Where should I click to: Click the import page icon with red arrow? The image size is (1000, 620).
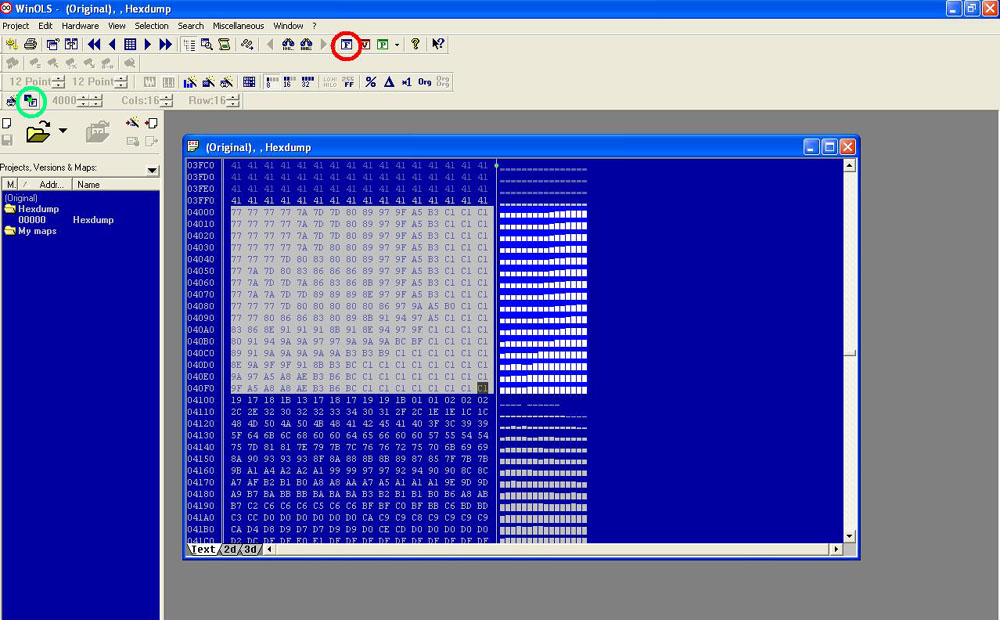(151, 122)
